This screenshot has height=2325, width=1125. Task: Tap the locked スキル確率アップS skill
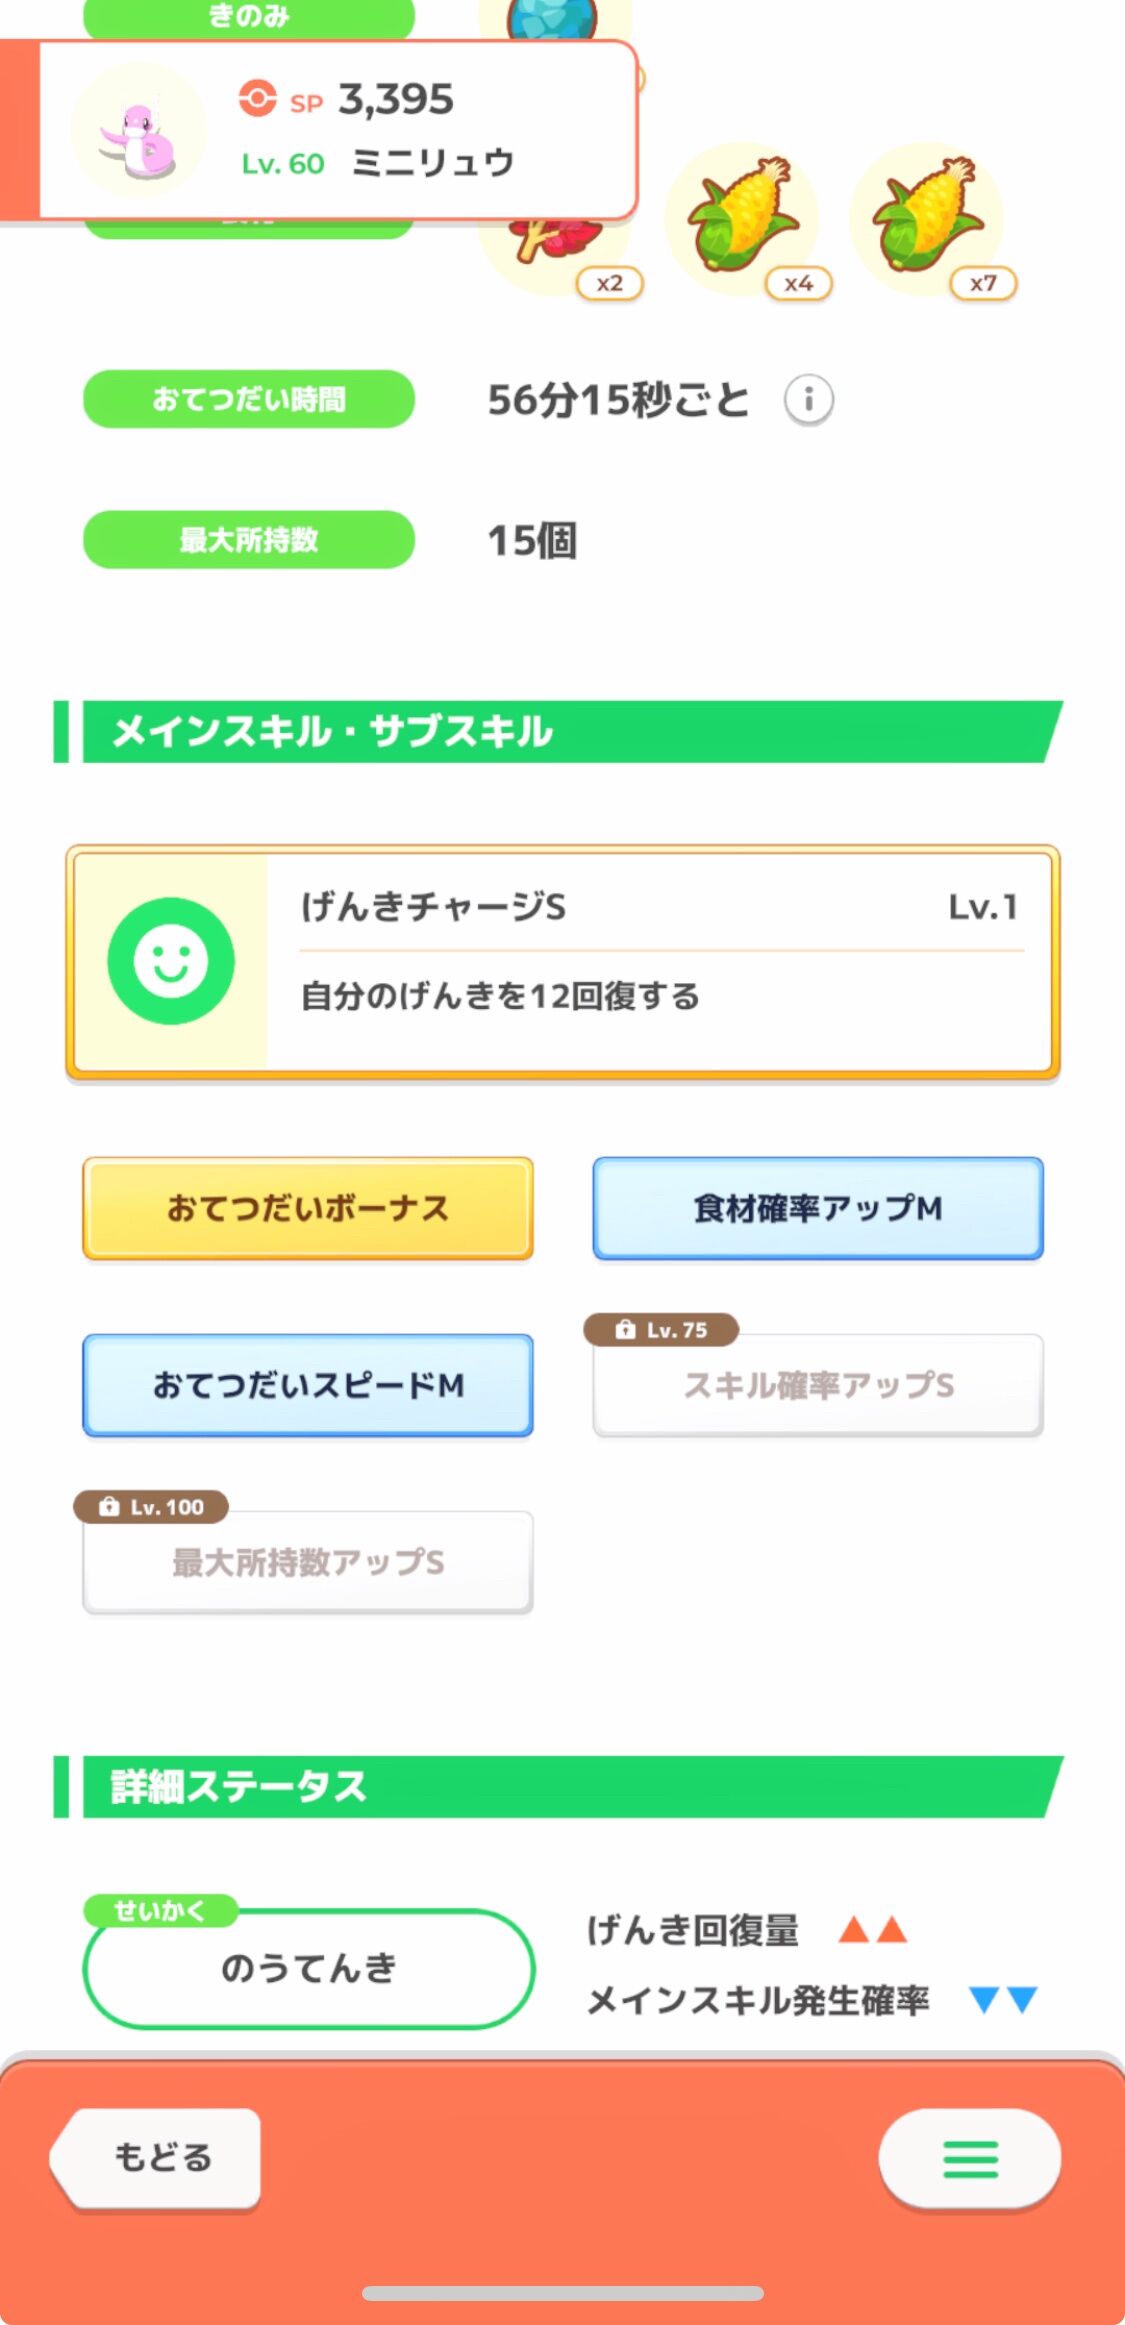click(818, 1385)
